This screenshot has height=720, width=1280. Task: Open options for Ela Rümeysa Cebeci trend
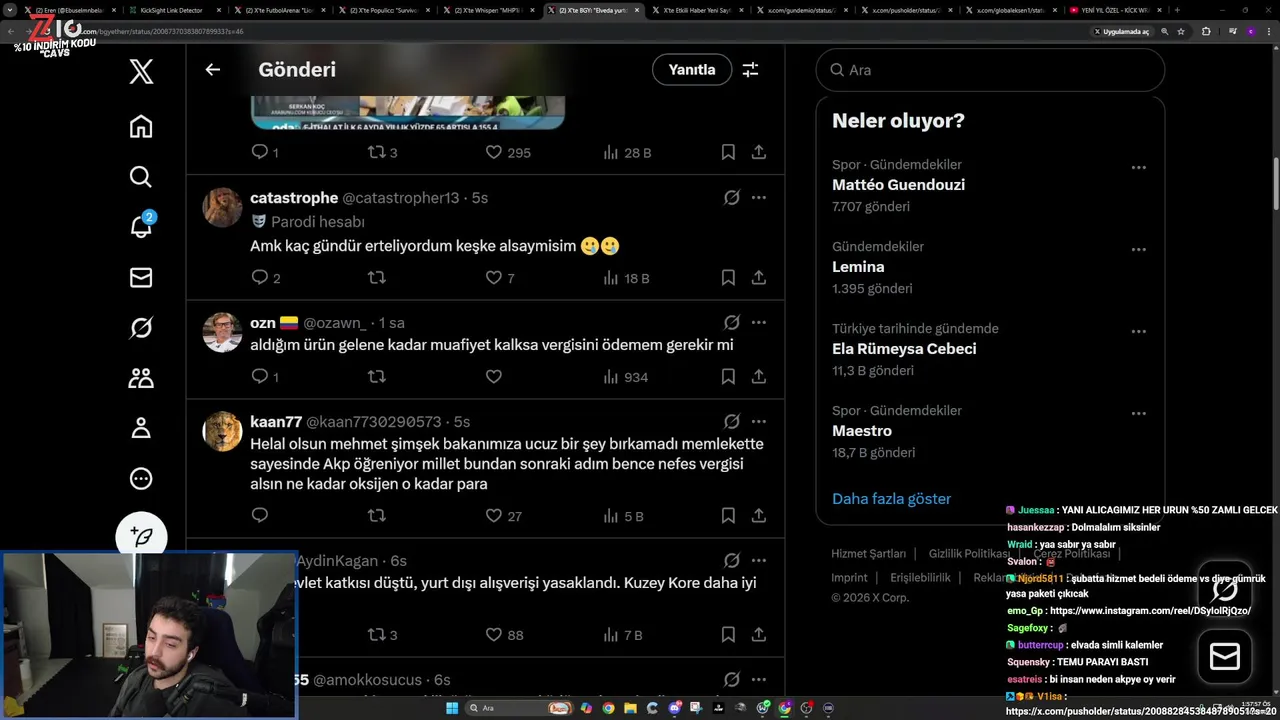click(x=1138, y=331)
